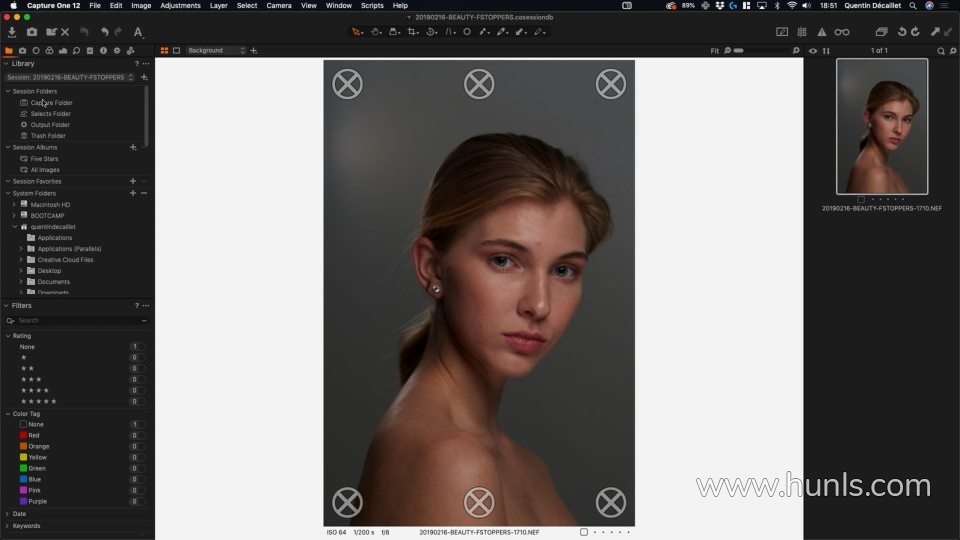Viewport: 960px width, 540px height.
Task: Click the Import images icon
Action: tap(11, 32)
